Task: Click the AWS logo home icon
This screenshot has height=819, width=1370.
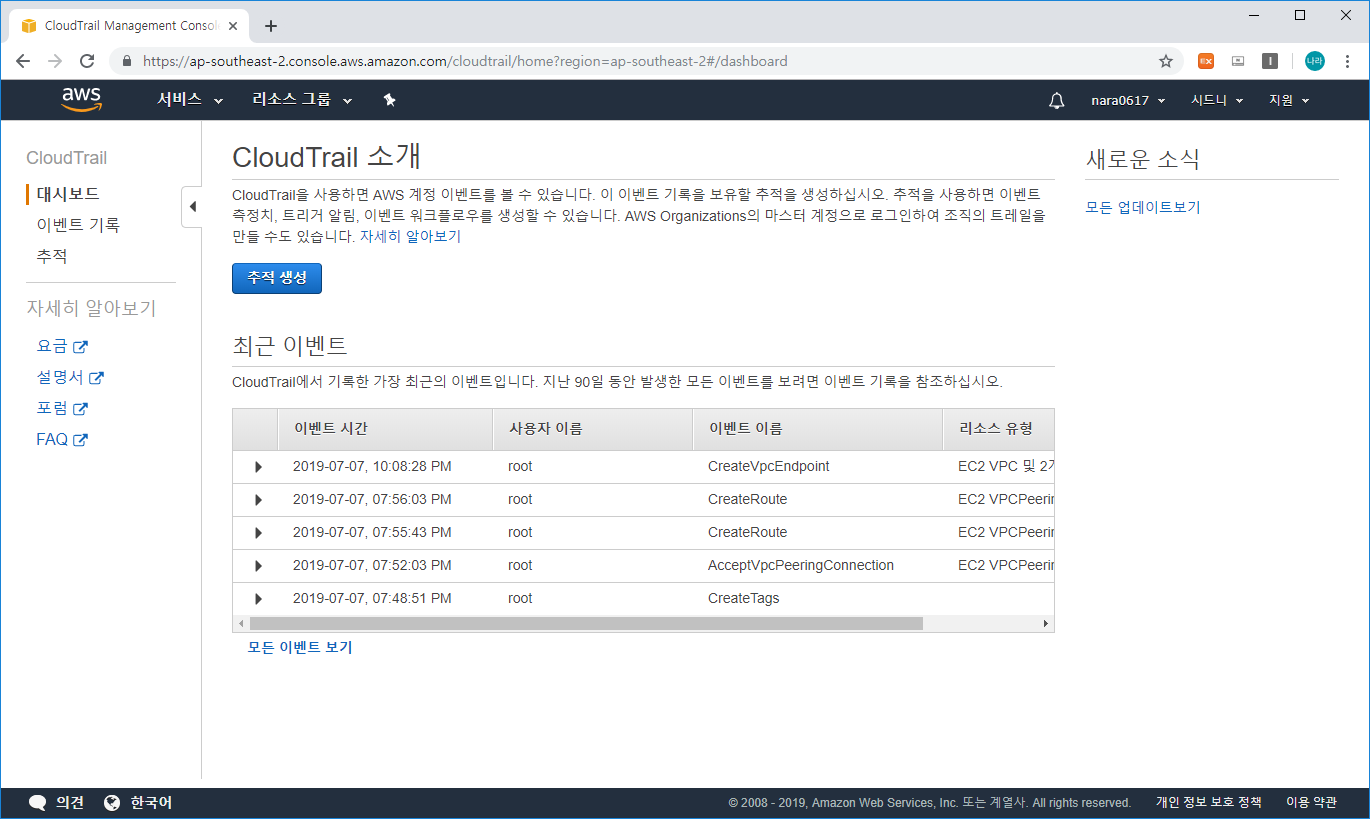Action: pos(81,99)
